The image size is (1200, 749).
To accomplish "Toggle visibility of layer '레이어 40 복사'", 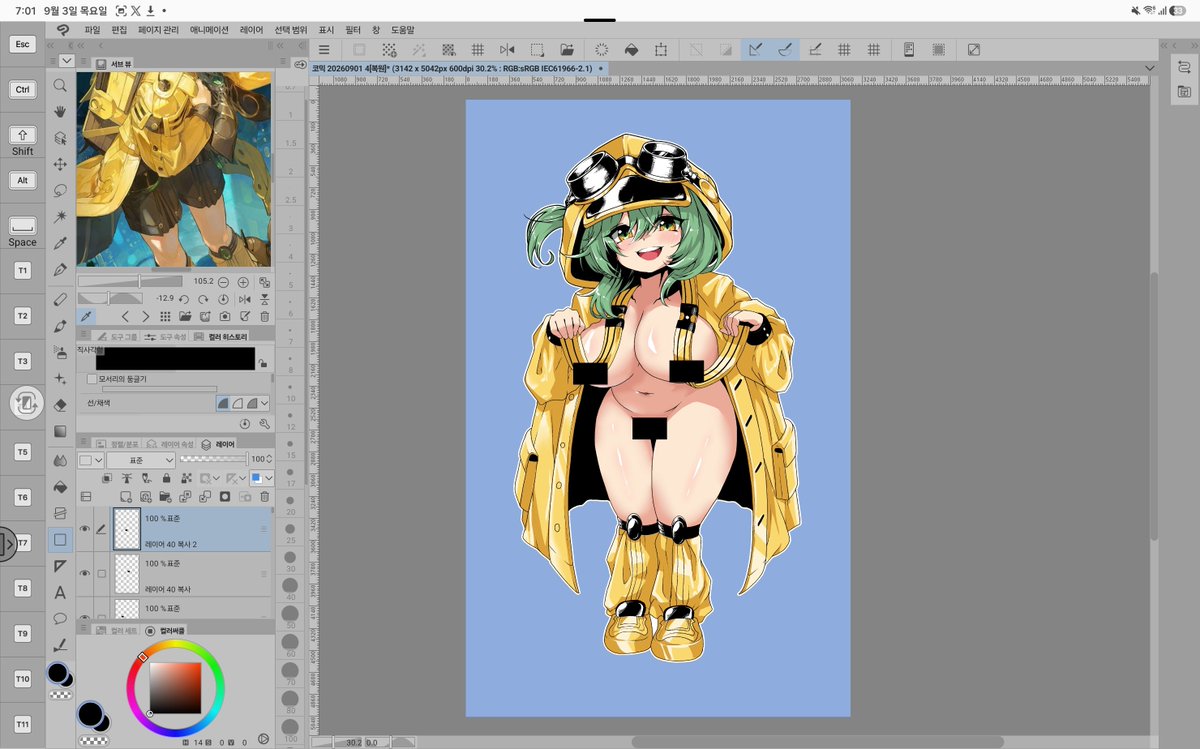I will click(85, 574).
